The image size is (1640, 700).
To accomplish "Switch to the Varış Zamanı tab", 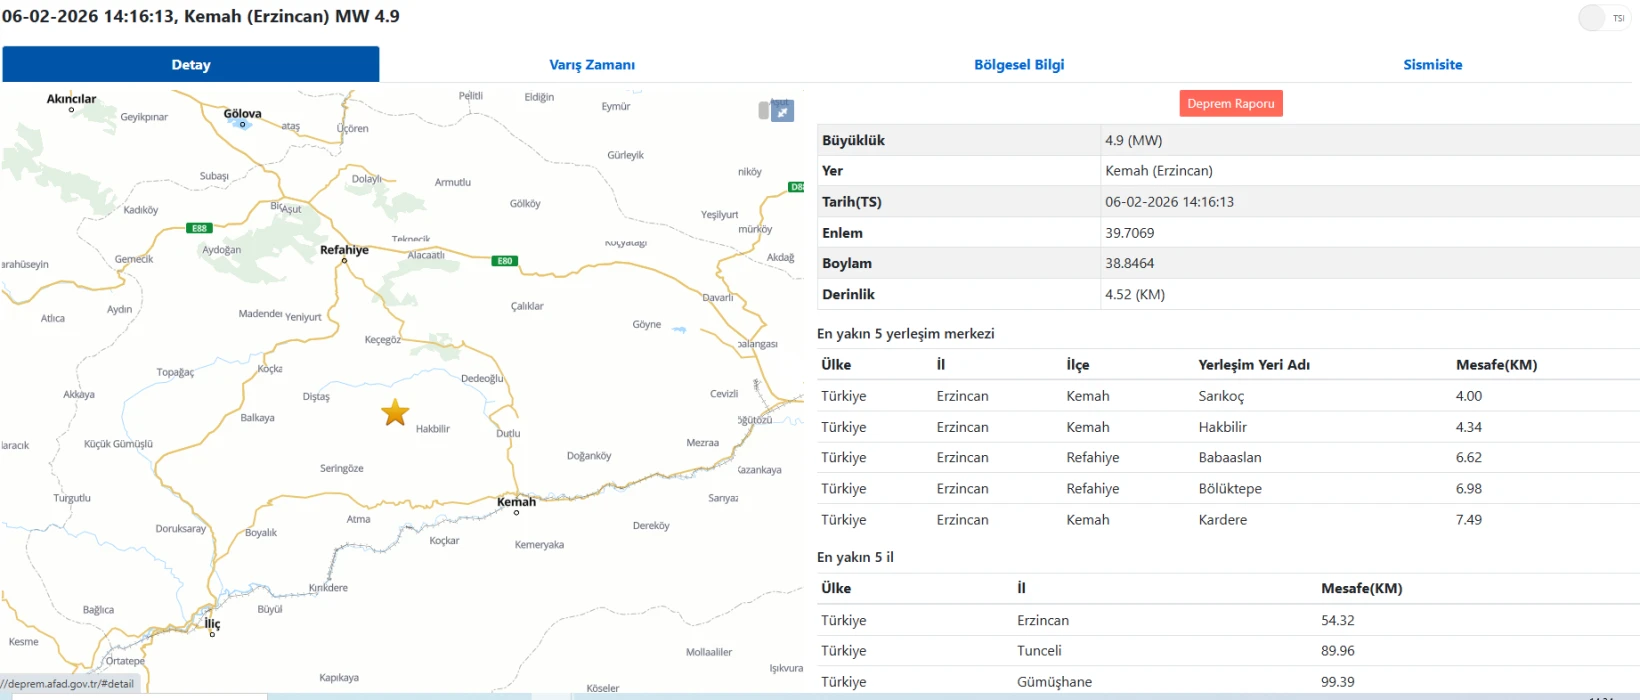I will (x=592, y=64).
